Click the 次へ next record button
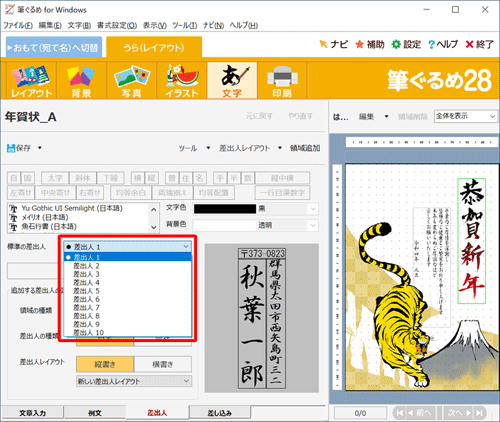Viewport: 500px width, 422px height. (459, 413)
